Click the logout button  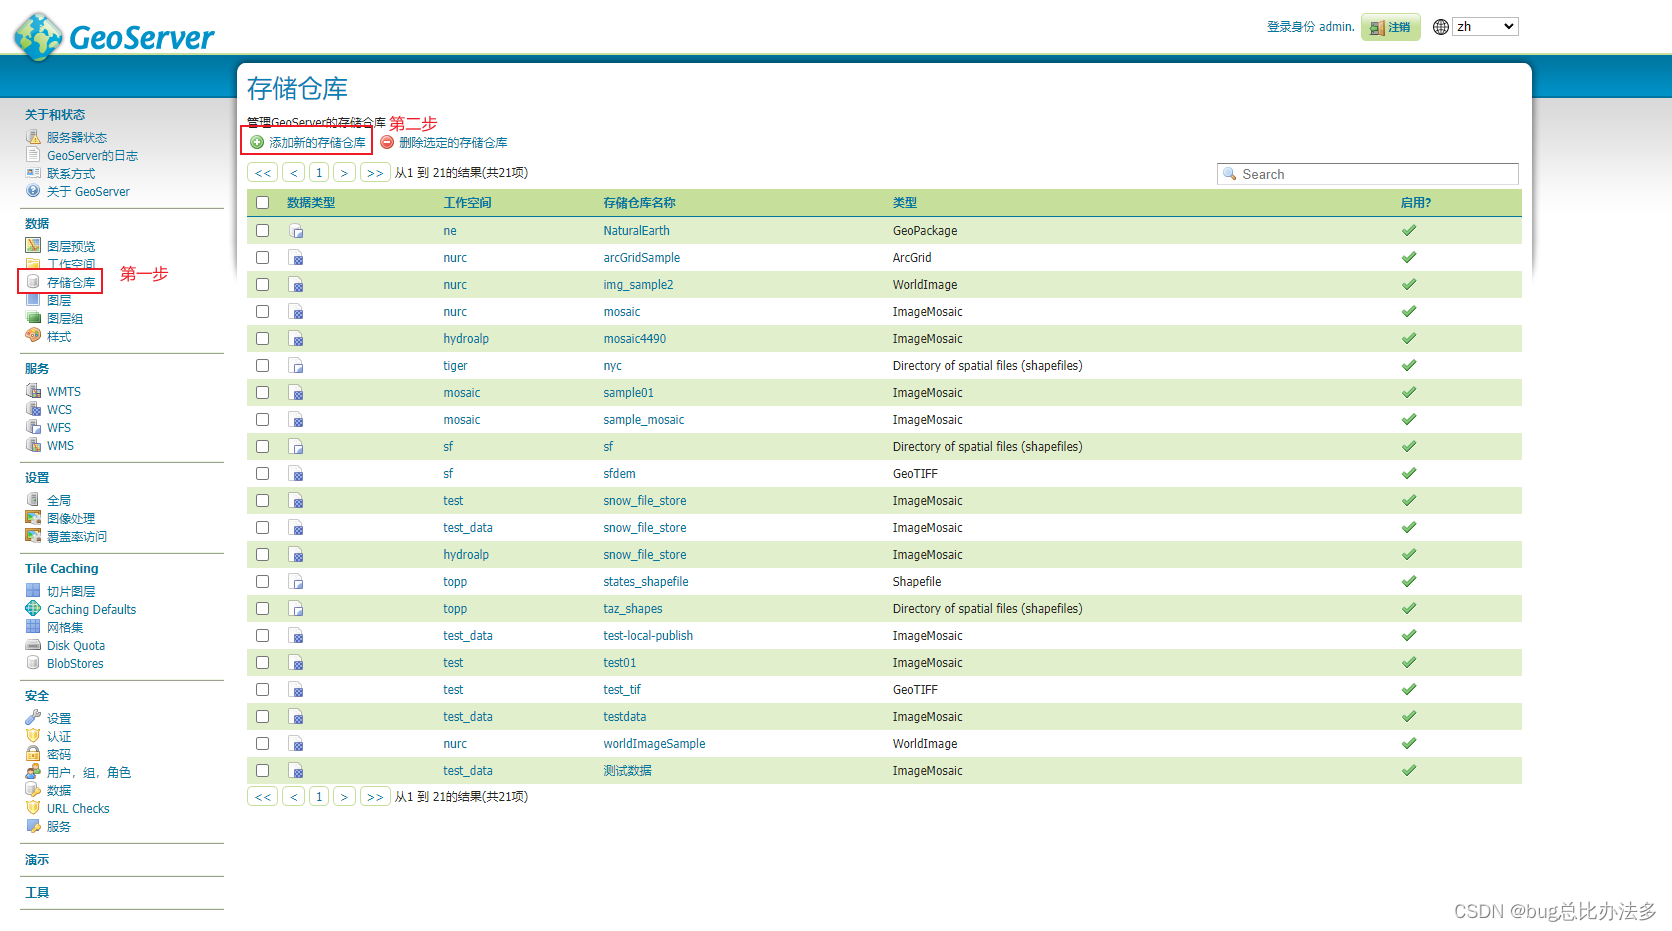click(x=1390, y=27)
